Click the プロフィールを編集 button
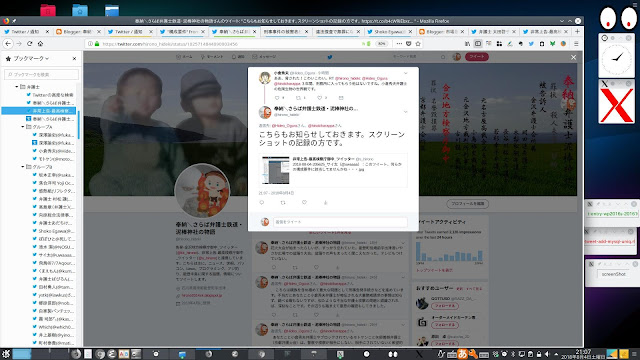 click(x=468, y=204)
